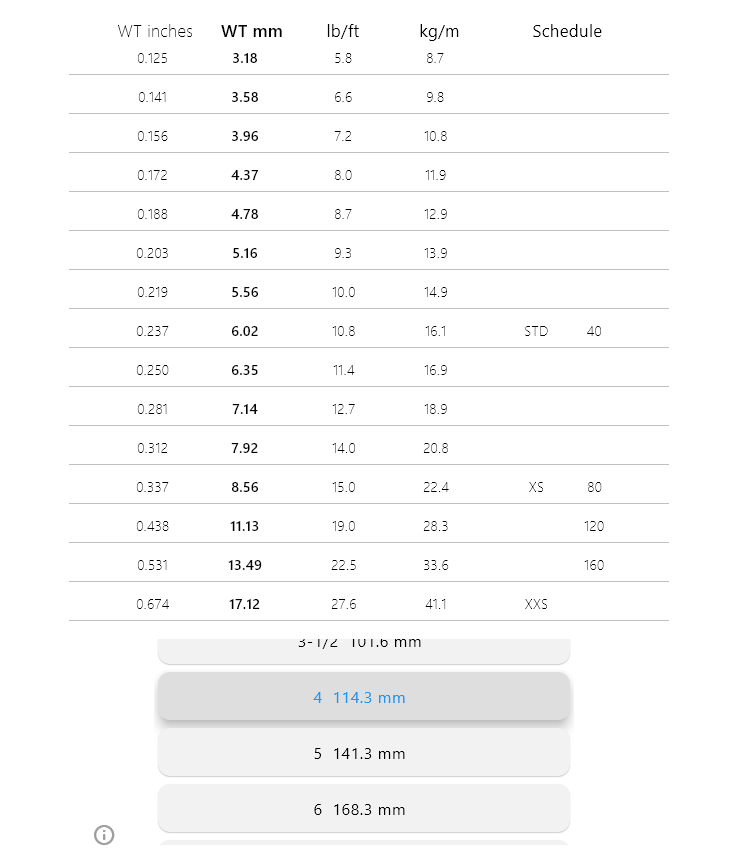Click the info icon at bottom left
Image resolution: width=735 pixels, height=850 pixels.
tap(104, 835)
